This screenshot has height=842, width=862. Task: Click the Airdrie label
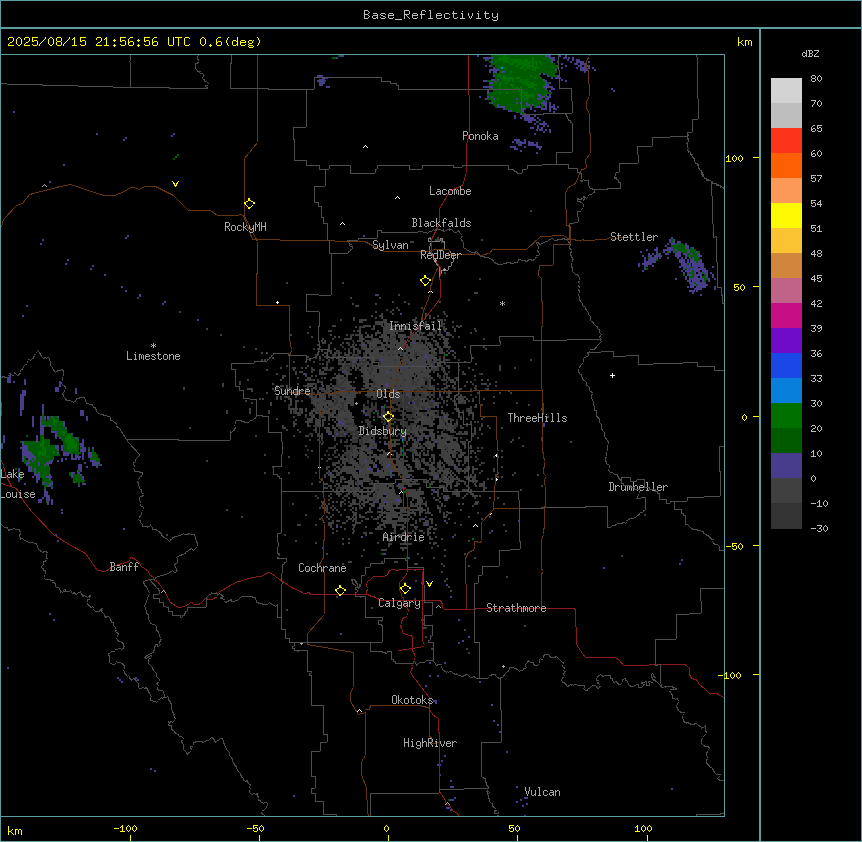[x=403, y=537]
